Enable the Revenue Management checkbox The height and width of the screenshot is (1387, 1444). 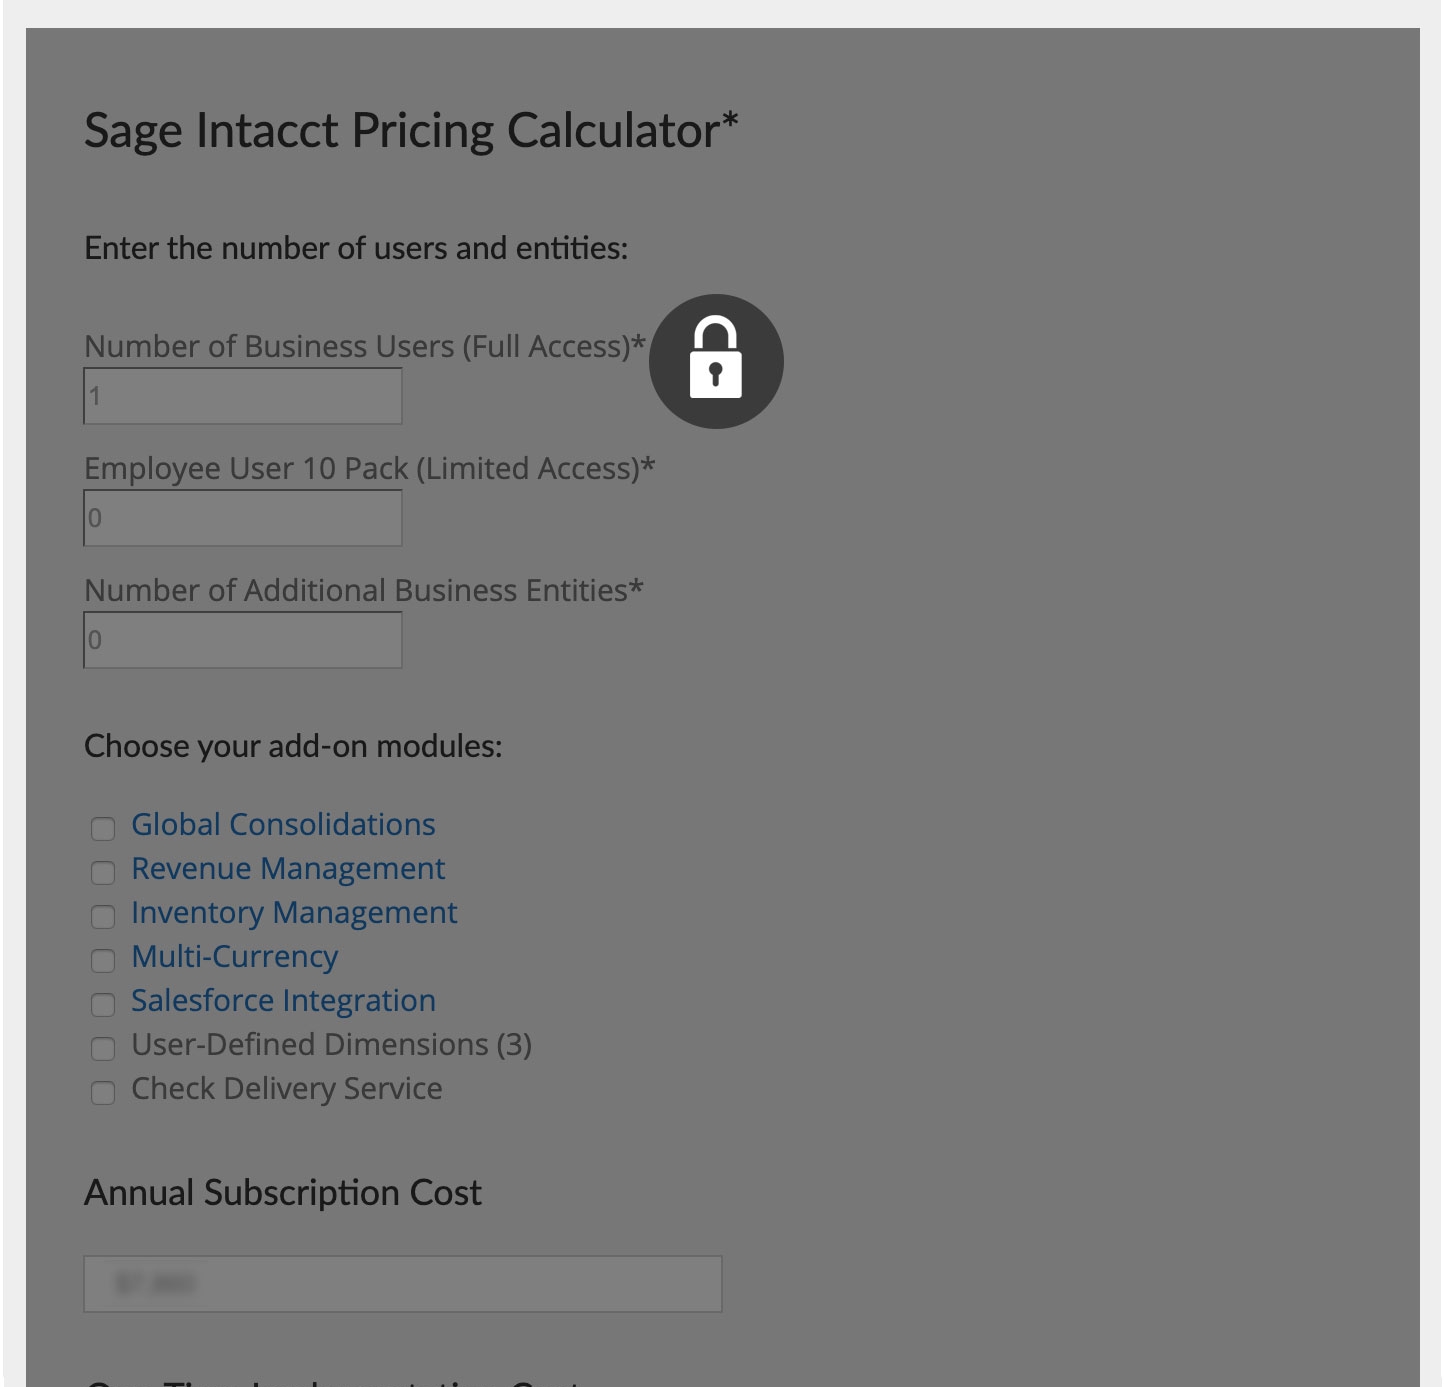[x=103, y=872]
